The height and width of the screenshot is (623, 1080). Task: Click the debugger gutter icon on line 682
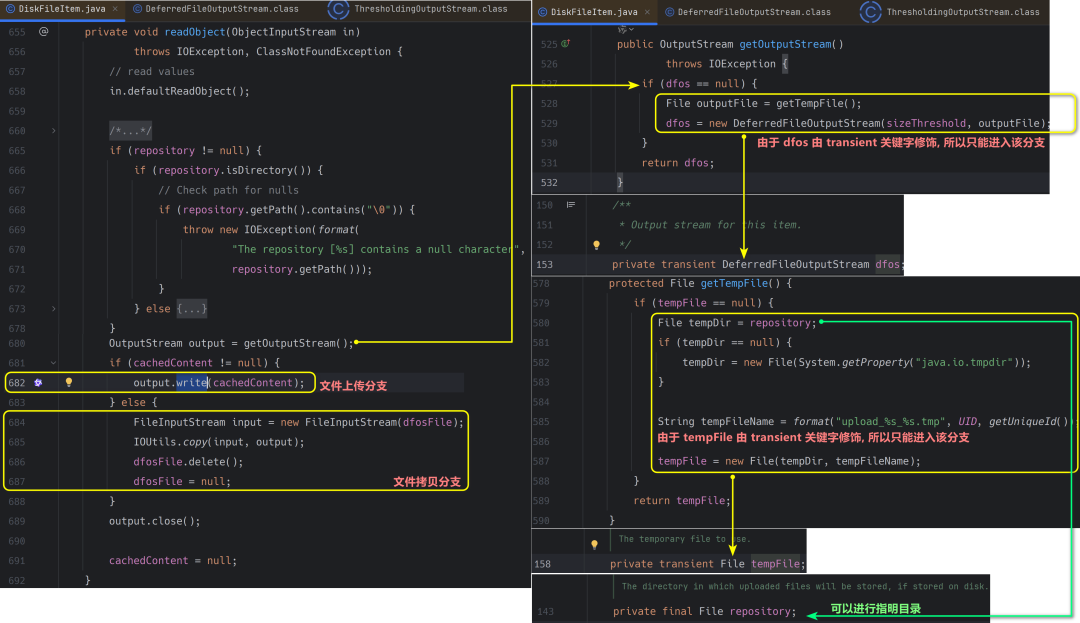pyautogui.click(x=38, y=382)
